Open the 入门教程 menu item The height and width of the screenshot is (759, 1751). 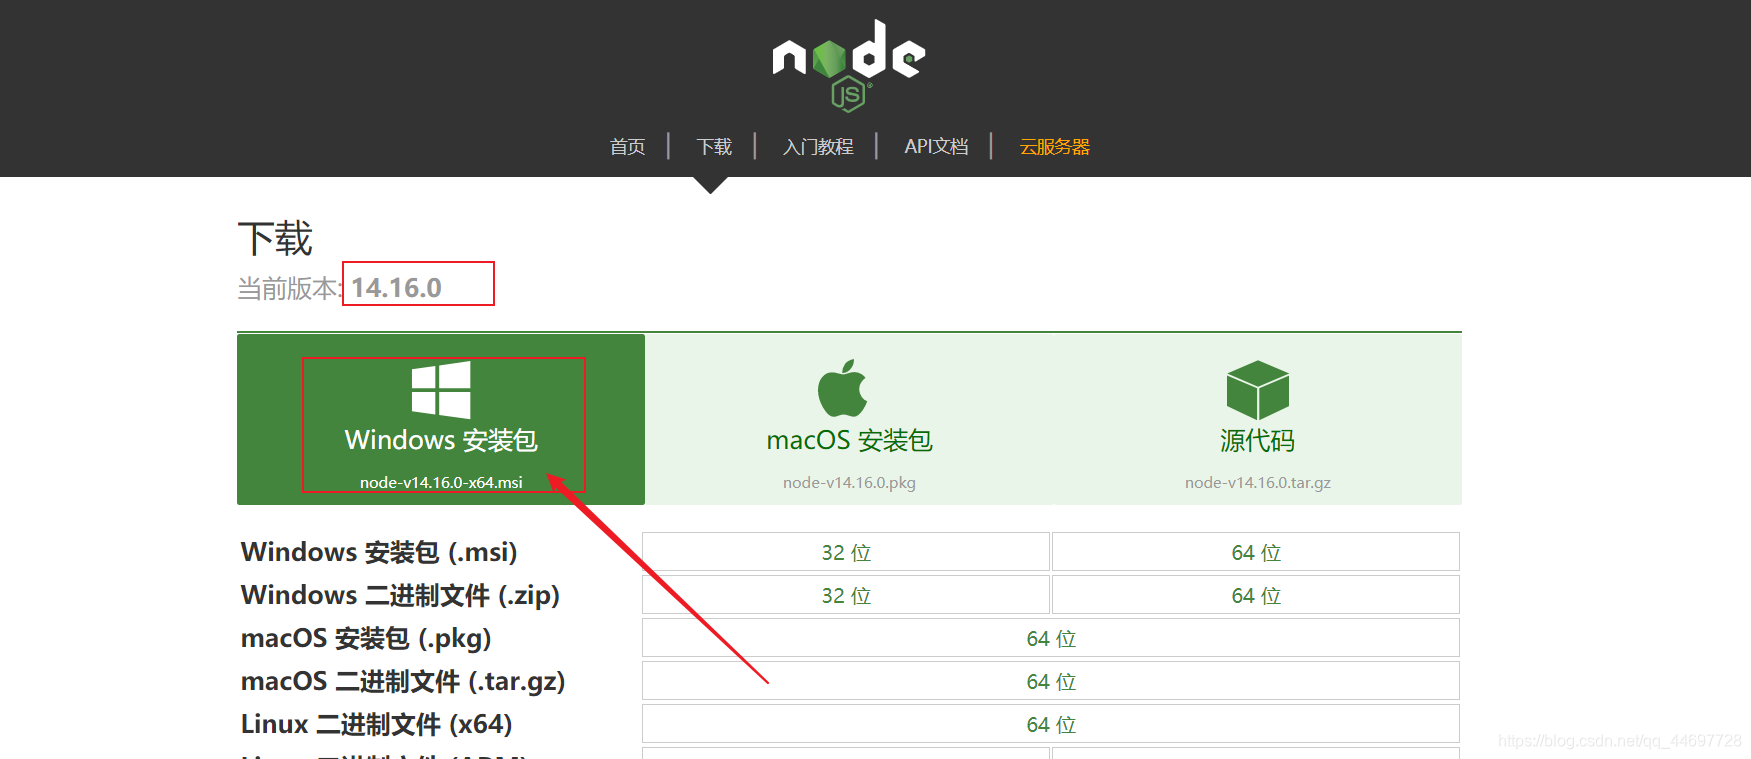coord(818,147)
